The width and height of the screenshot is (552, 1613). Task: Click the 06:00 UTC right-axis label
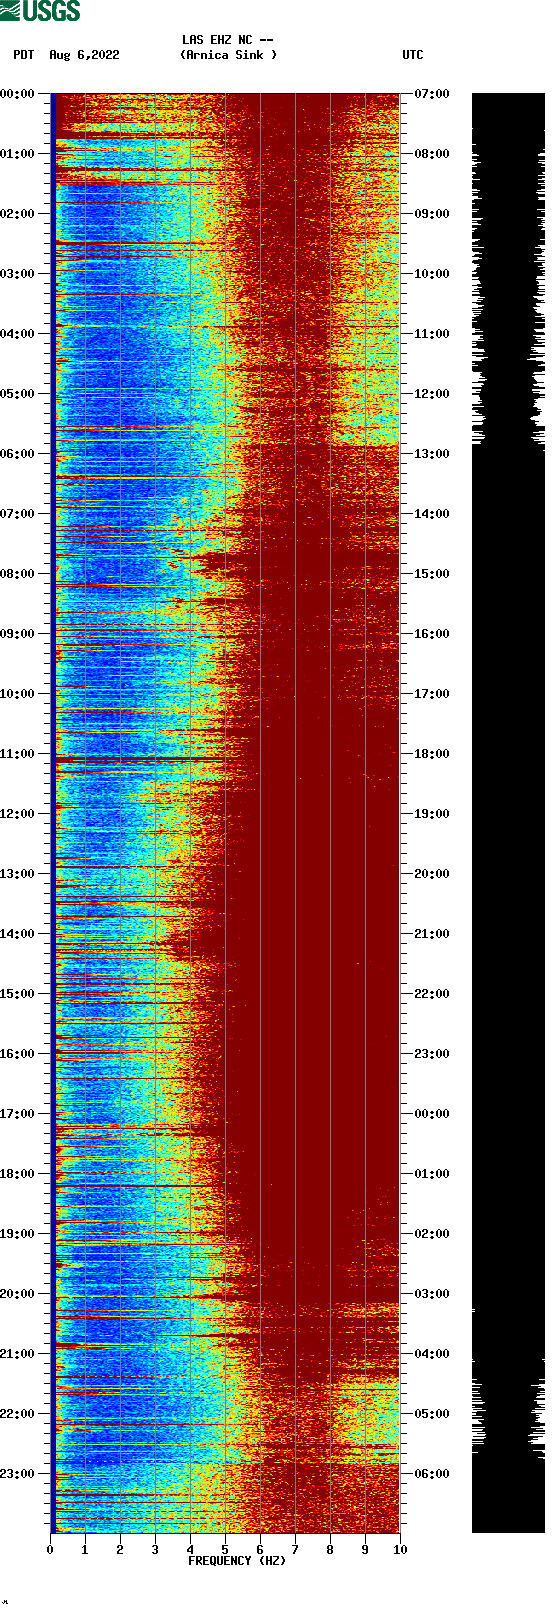click(432, 1474)
